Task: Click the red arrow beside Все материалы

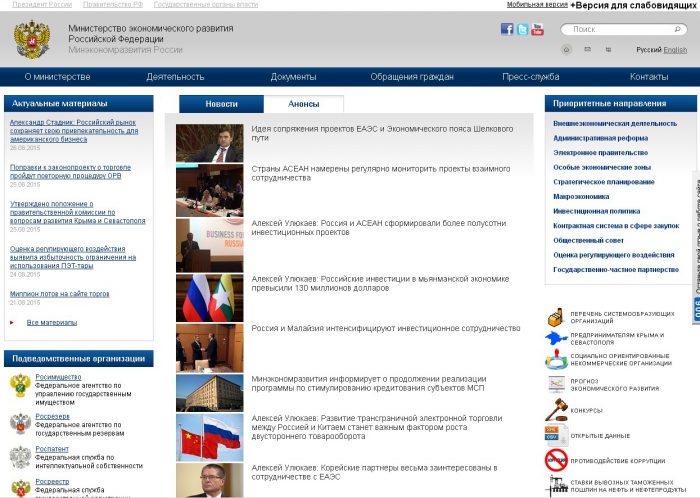Action: pos(12,322)
